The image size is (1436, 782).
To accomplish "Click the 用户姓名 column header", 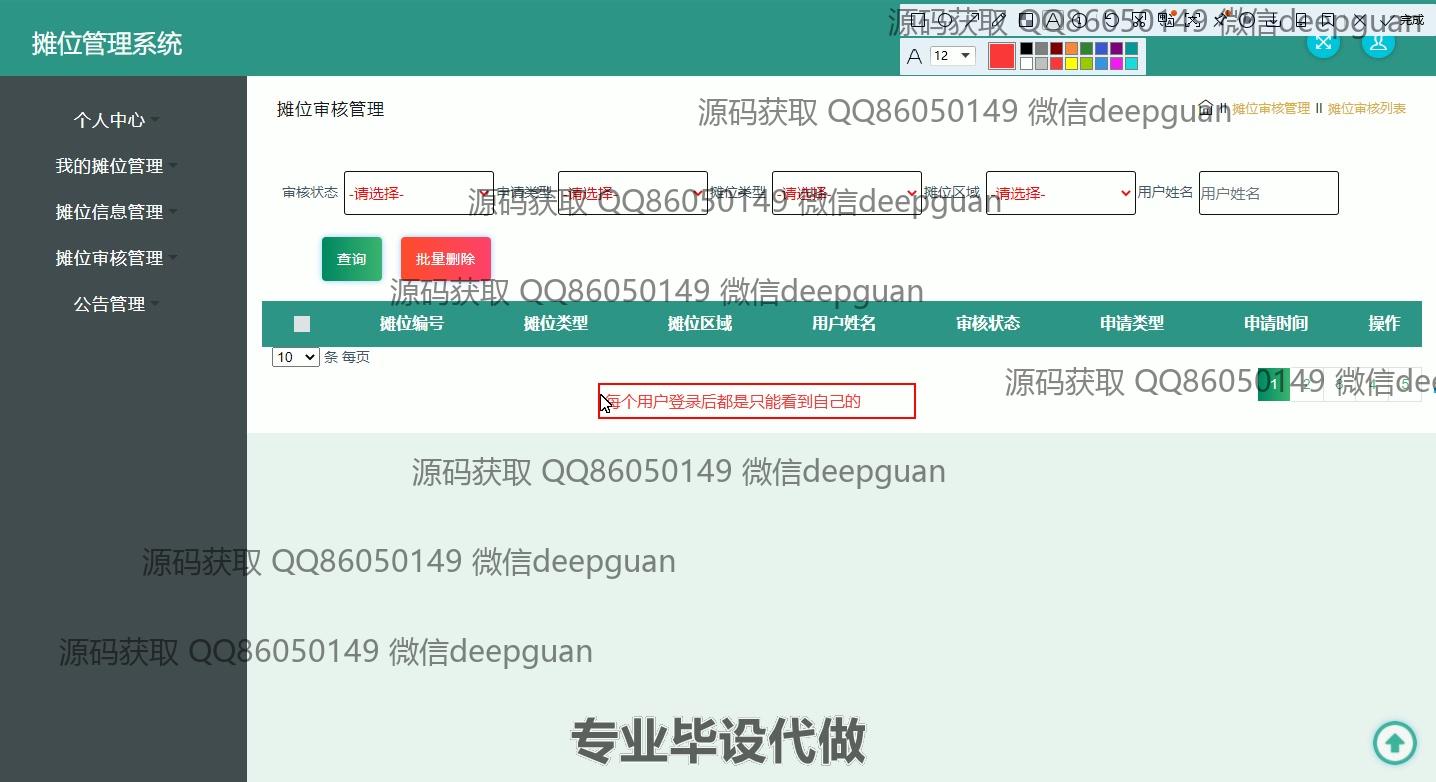I will point(844,323).
